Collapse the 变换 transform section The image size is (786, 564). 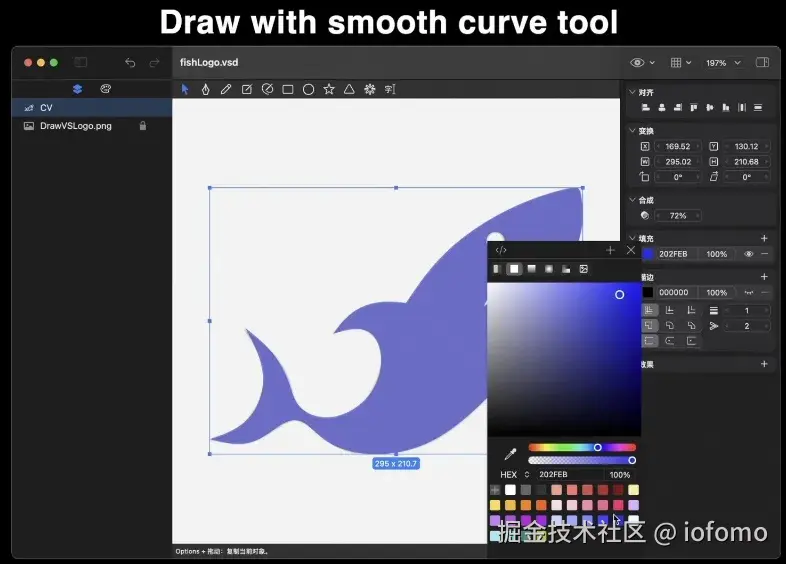pyautogui.click(x=632, y=131)
